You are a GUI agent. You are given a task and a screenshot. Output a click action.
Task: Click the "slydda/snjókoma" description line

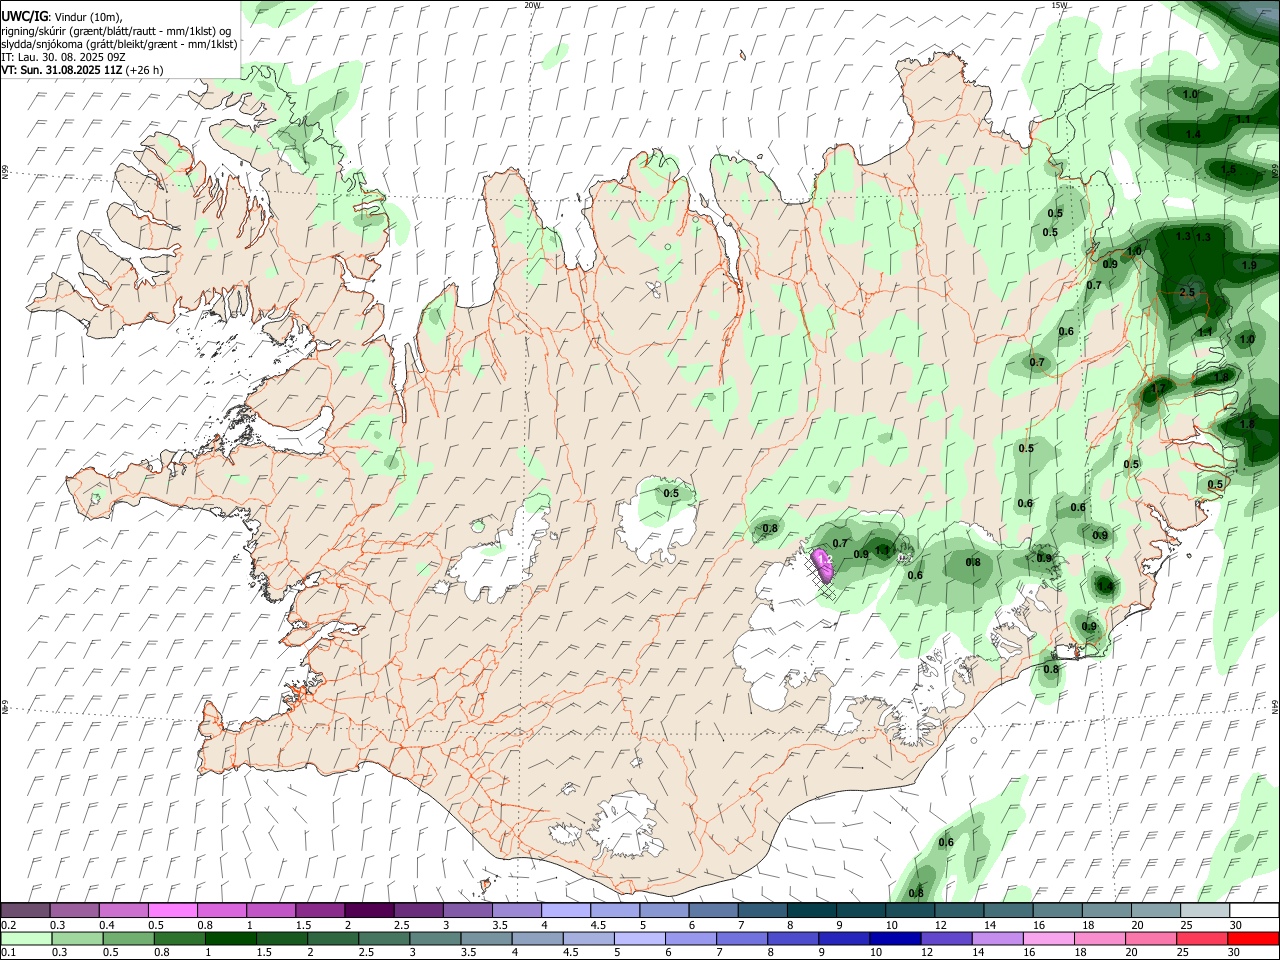click(119, 44)
